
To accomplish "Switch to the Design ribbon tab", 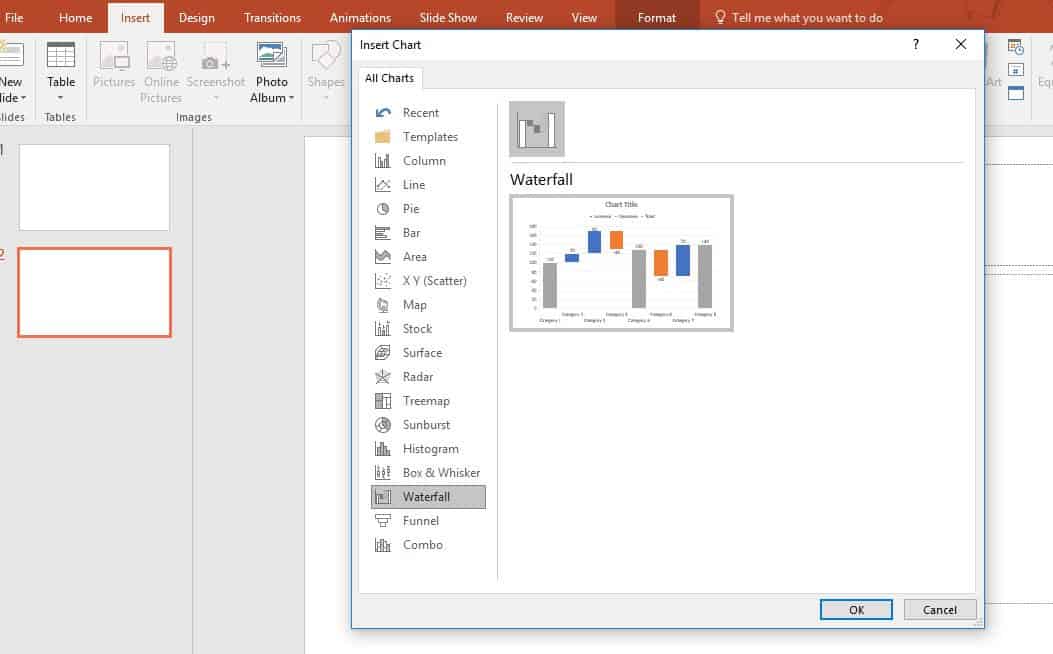I will 196,17.
